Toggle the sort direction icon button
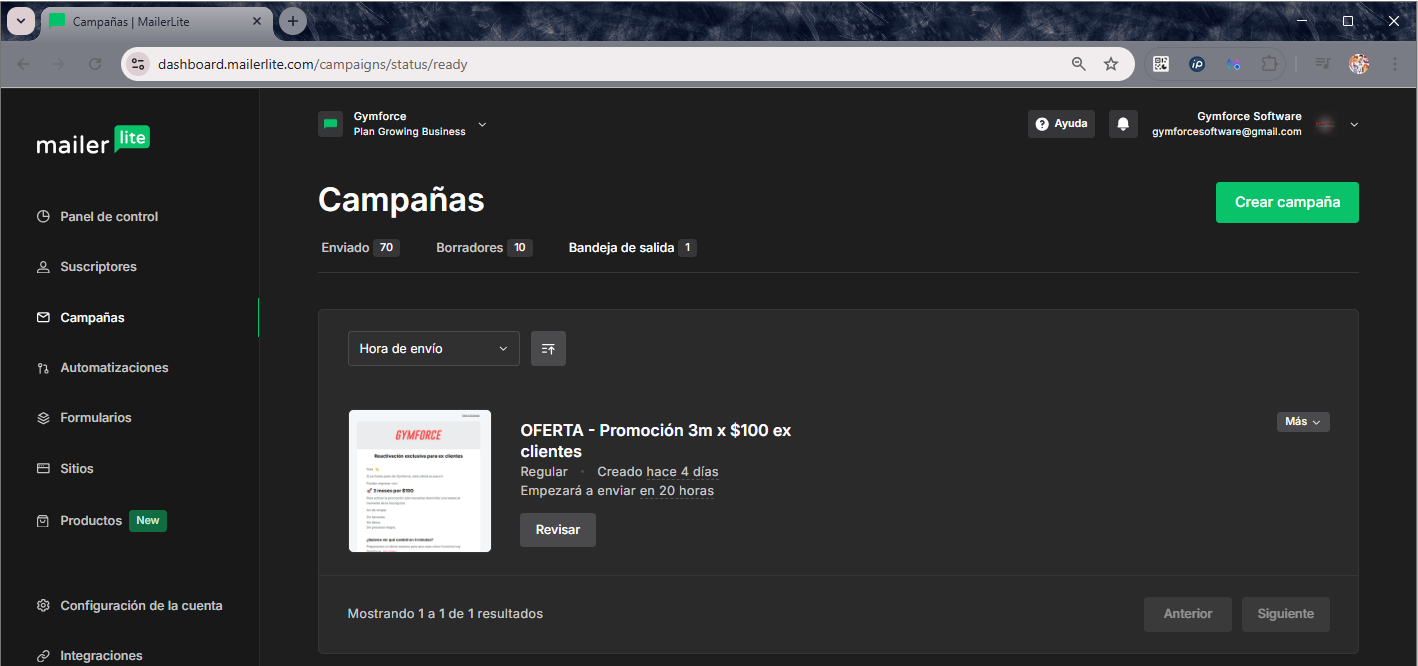Image resolution: width=1418 pixels, height=666 pixels. click(x=548, y=348)
